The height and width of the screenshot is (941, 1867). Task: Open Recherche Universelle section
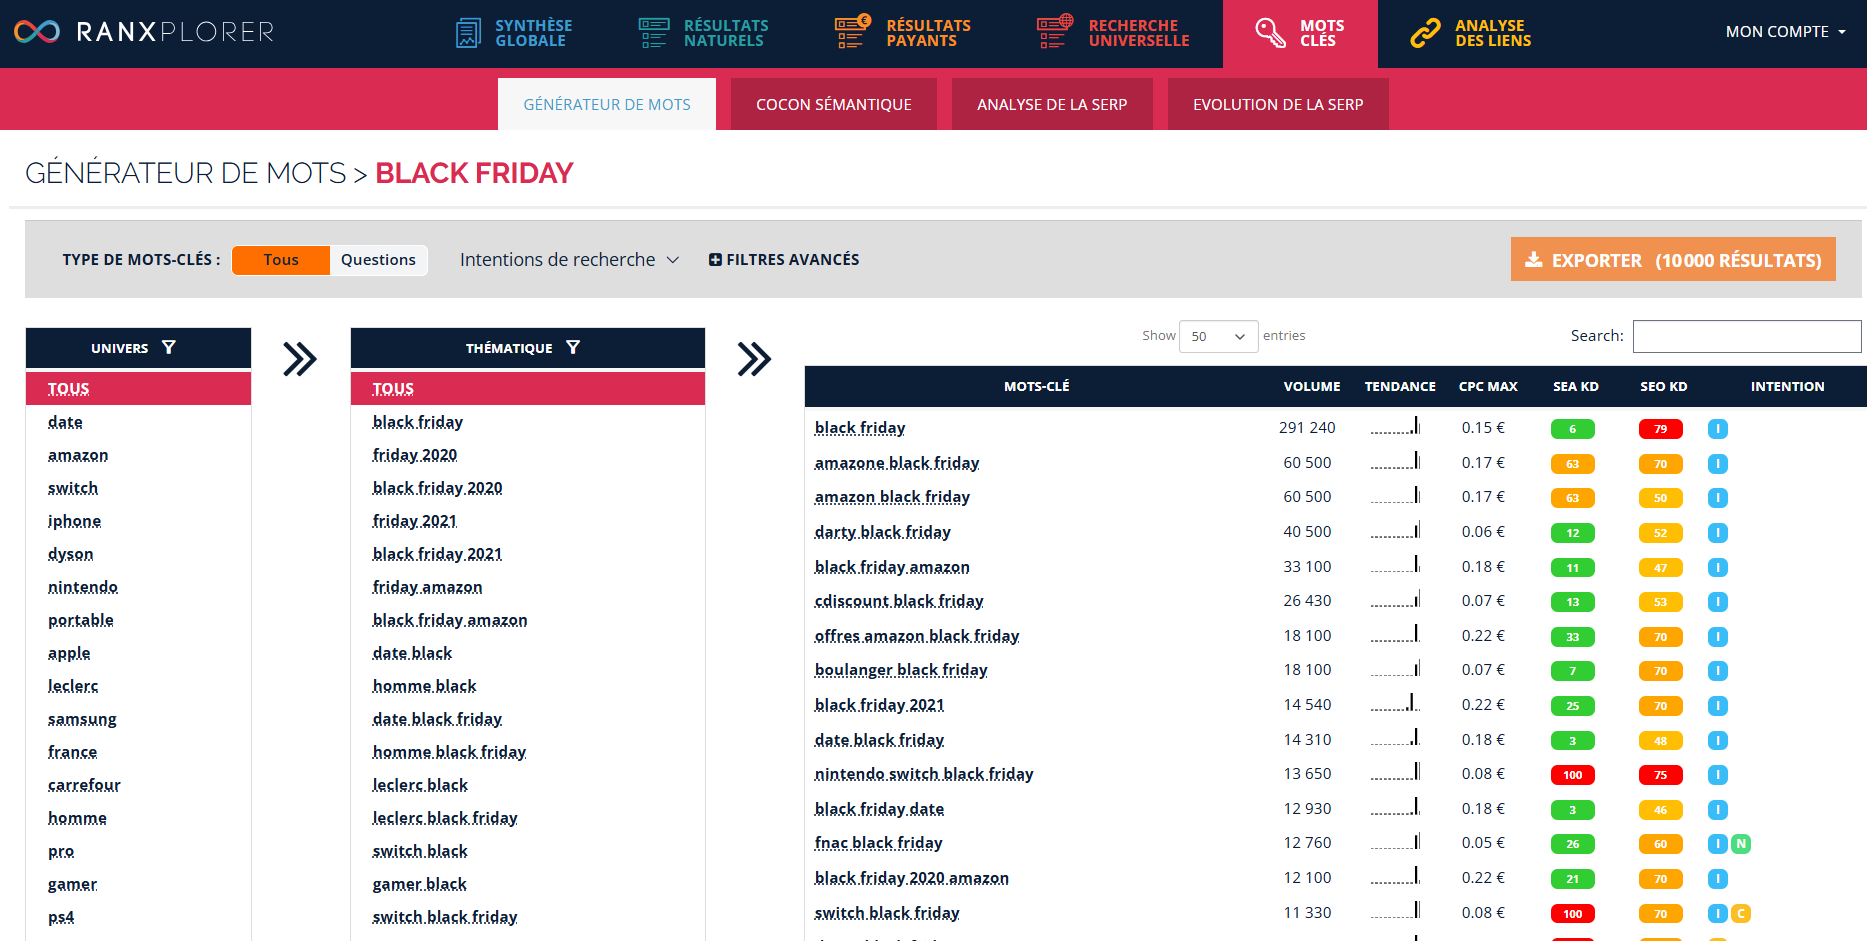pos(1113,33)
